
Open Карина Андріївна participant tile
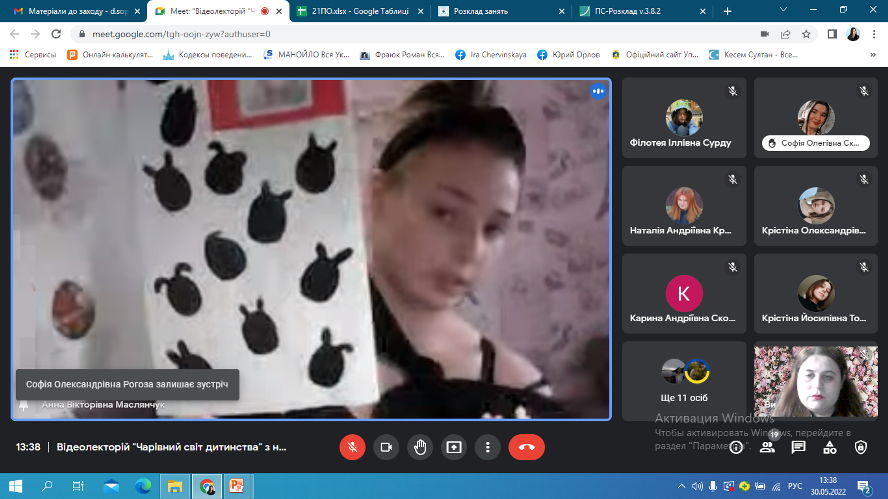pyautogui.click(x=684, y=293)
